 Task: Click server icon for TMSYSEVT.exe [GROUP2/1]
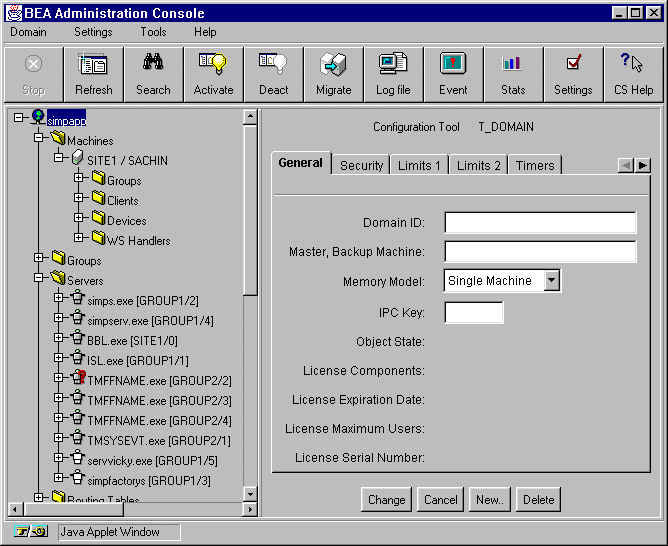click(78, 437)
